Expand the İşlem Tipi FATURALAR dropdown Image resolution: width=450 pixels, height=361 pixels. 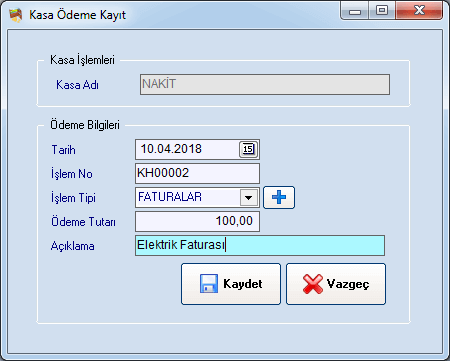click(249, 197)
